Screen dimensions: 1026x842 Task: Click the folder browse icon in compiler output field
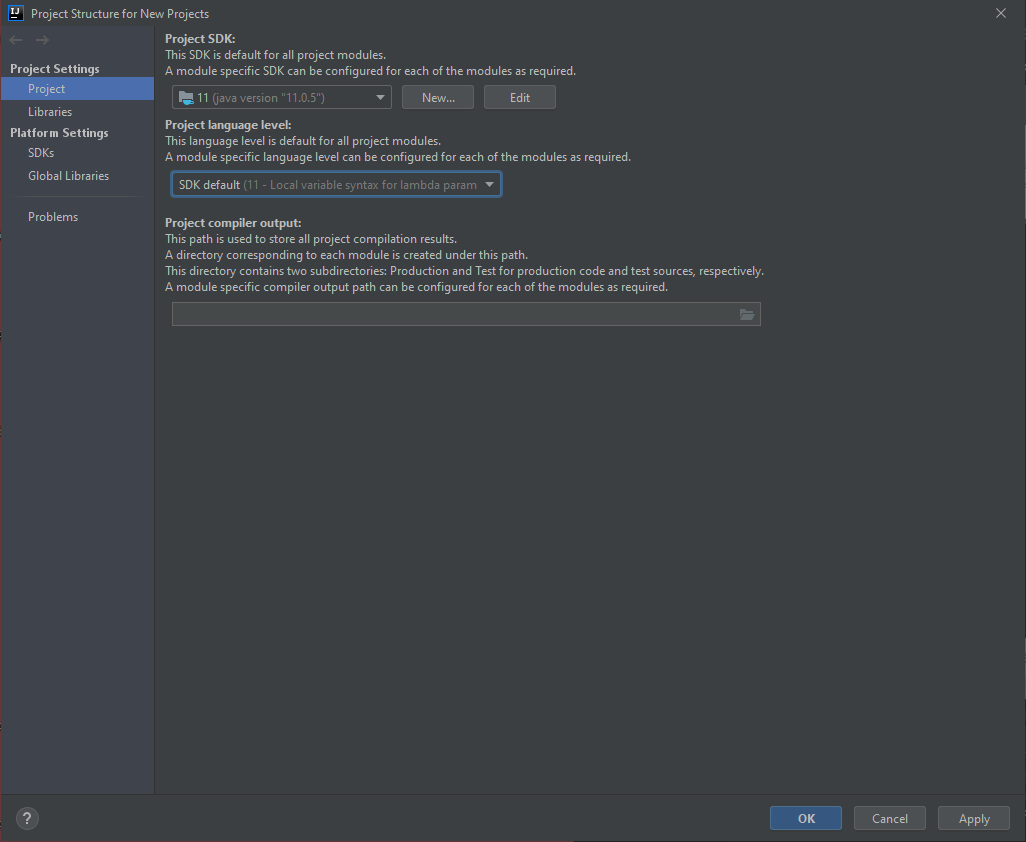[746, 315]
